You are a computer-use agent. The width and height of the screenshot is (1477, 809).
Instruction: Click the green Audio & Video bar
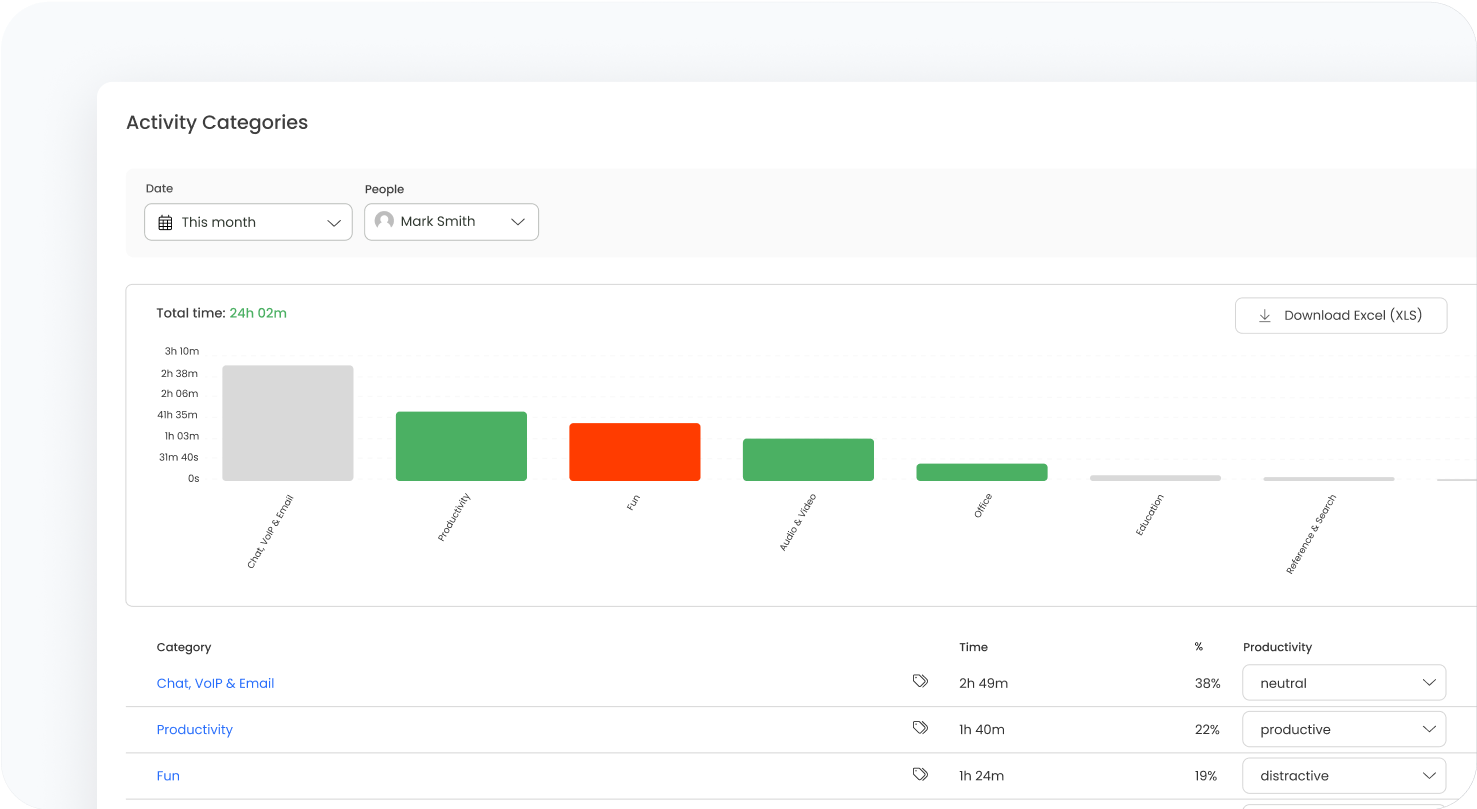coord(808,460)
